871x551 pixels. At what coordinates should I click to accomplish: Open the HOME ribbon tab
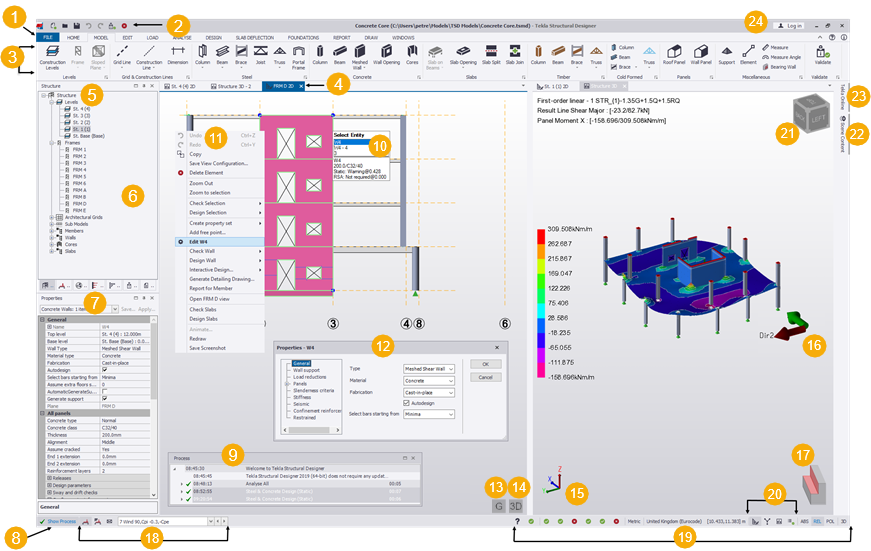(x=73, y=38)
